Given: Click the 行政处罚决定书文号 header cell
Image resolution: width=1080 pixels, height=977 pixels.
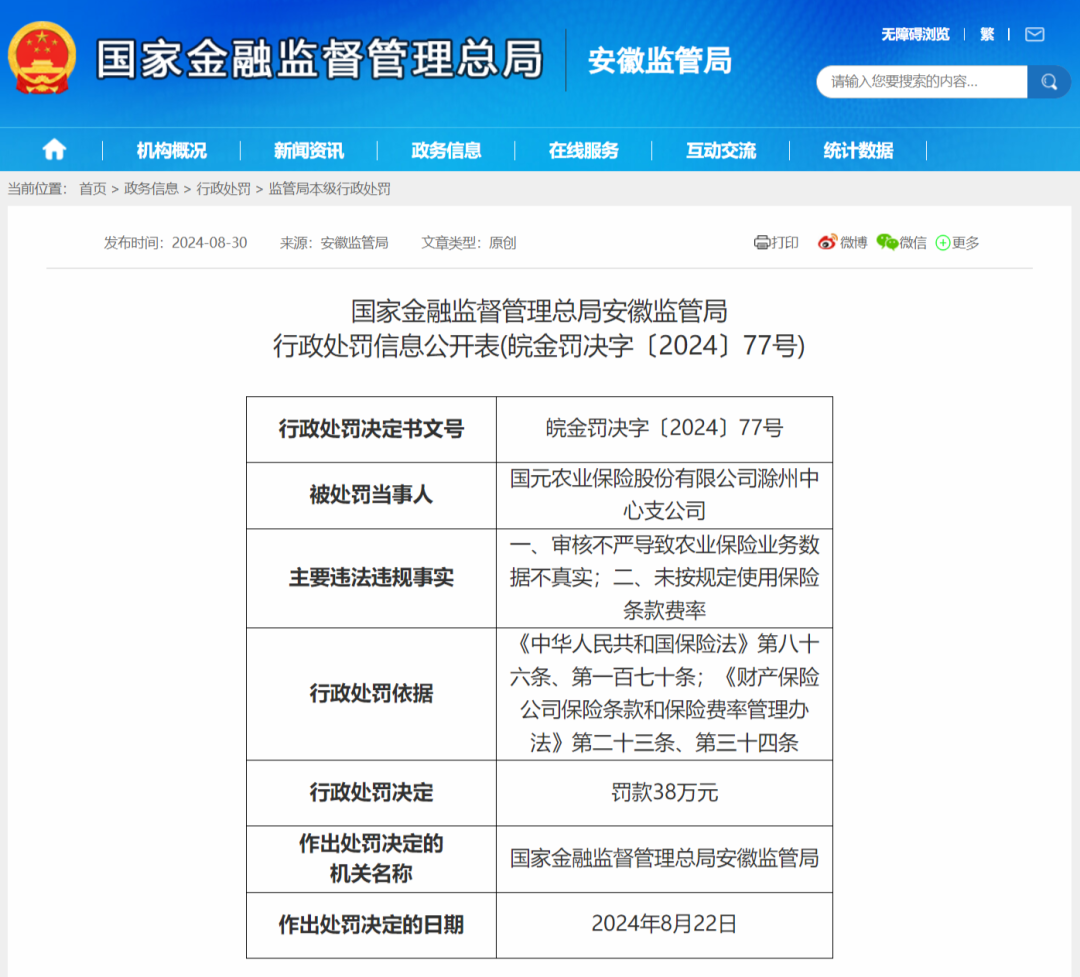Looking at the screenshot, I should click(371, 429).
